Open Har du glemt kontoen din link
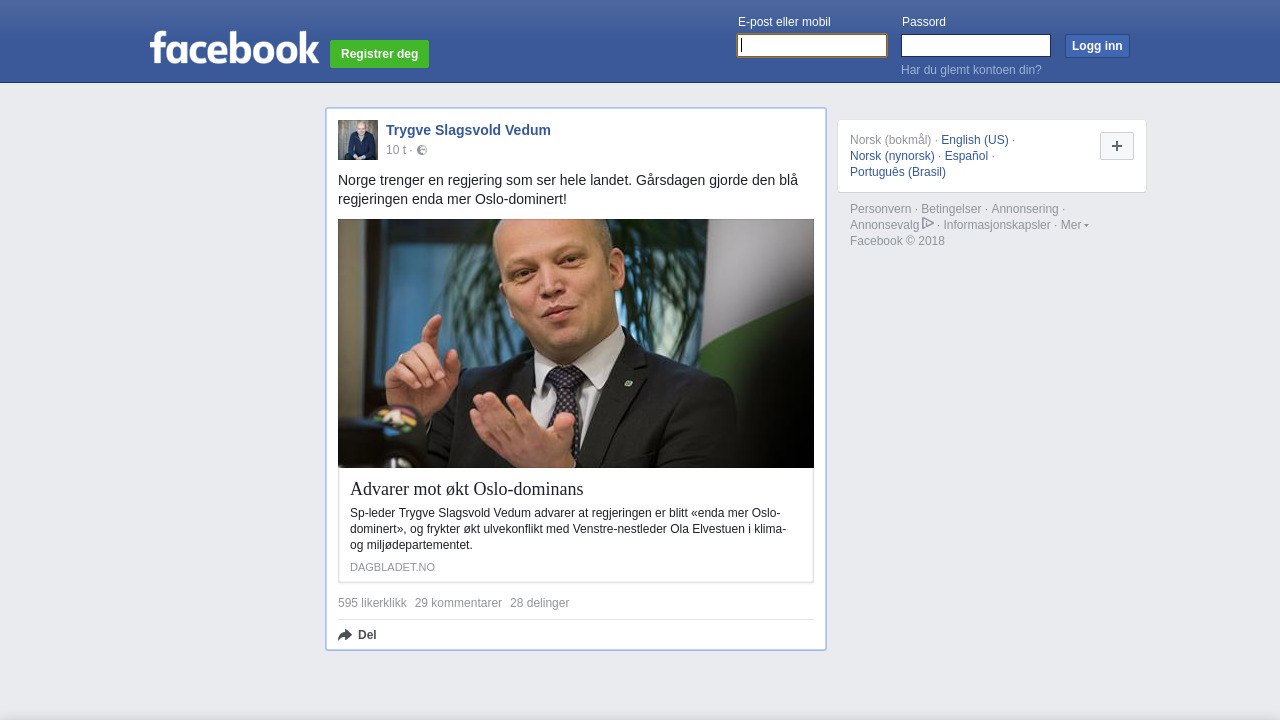Viewport: 1280px width, 720px height. [x=971, y=70]
